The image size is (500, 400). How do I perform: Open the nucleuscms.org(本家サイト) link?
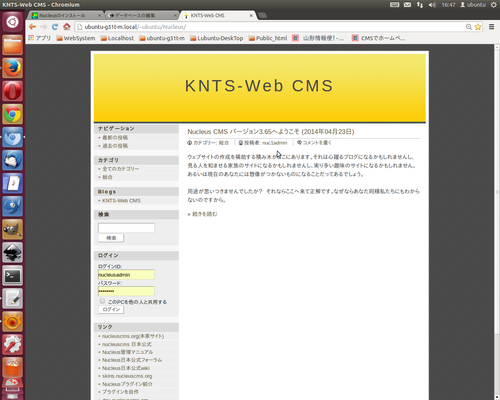point(133,336)
